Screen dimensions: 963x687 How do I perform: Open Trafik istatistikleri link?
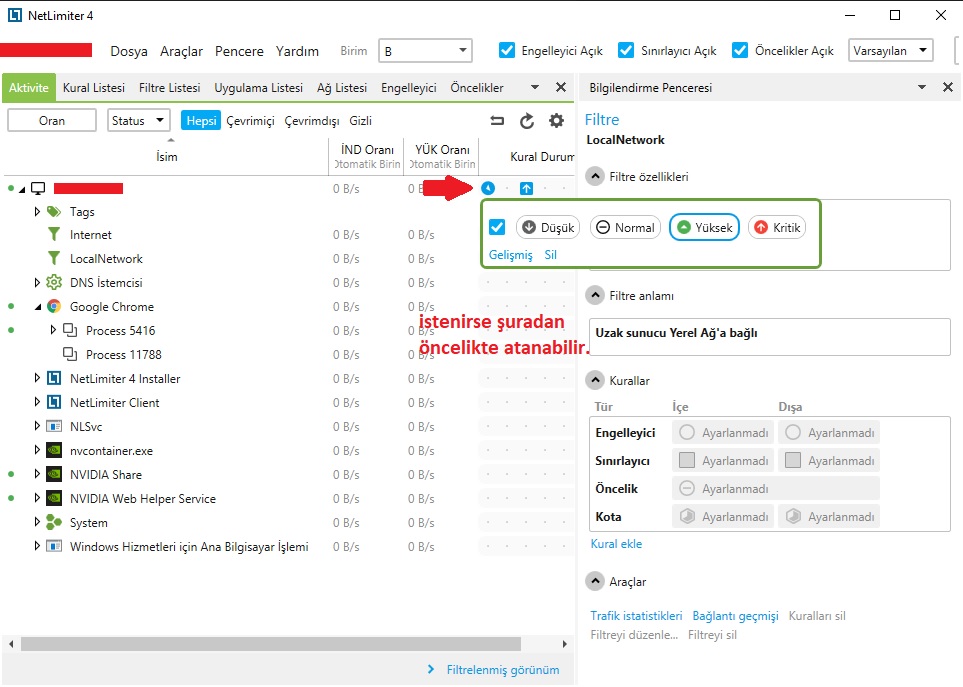[636, 616]
